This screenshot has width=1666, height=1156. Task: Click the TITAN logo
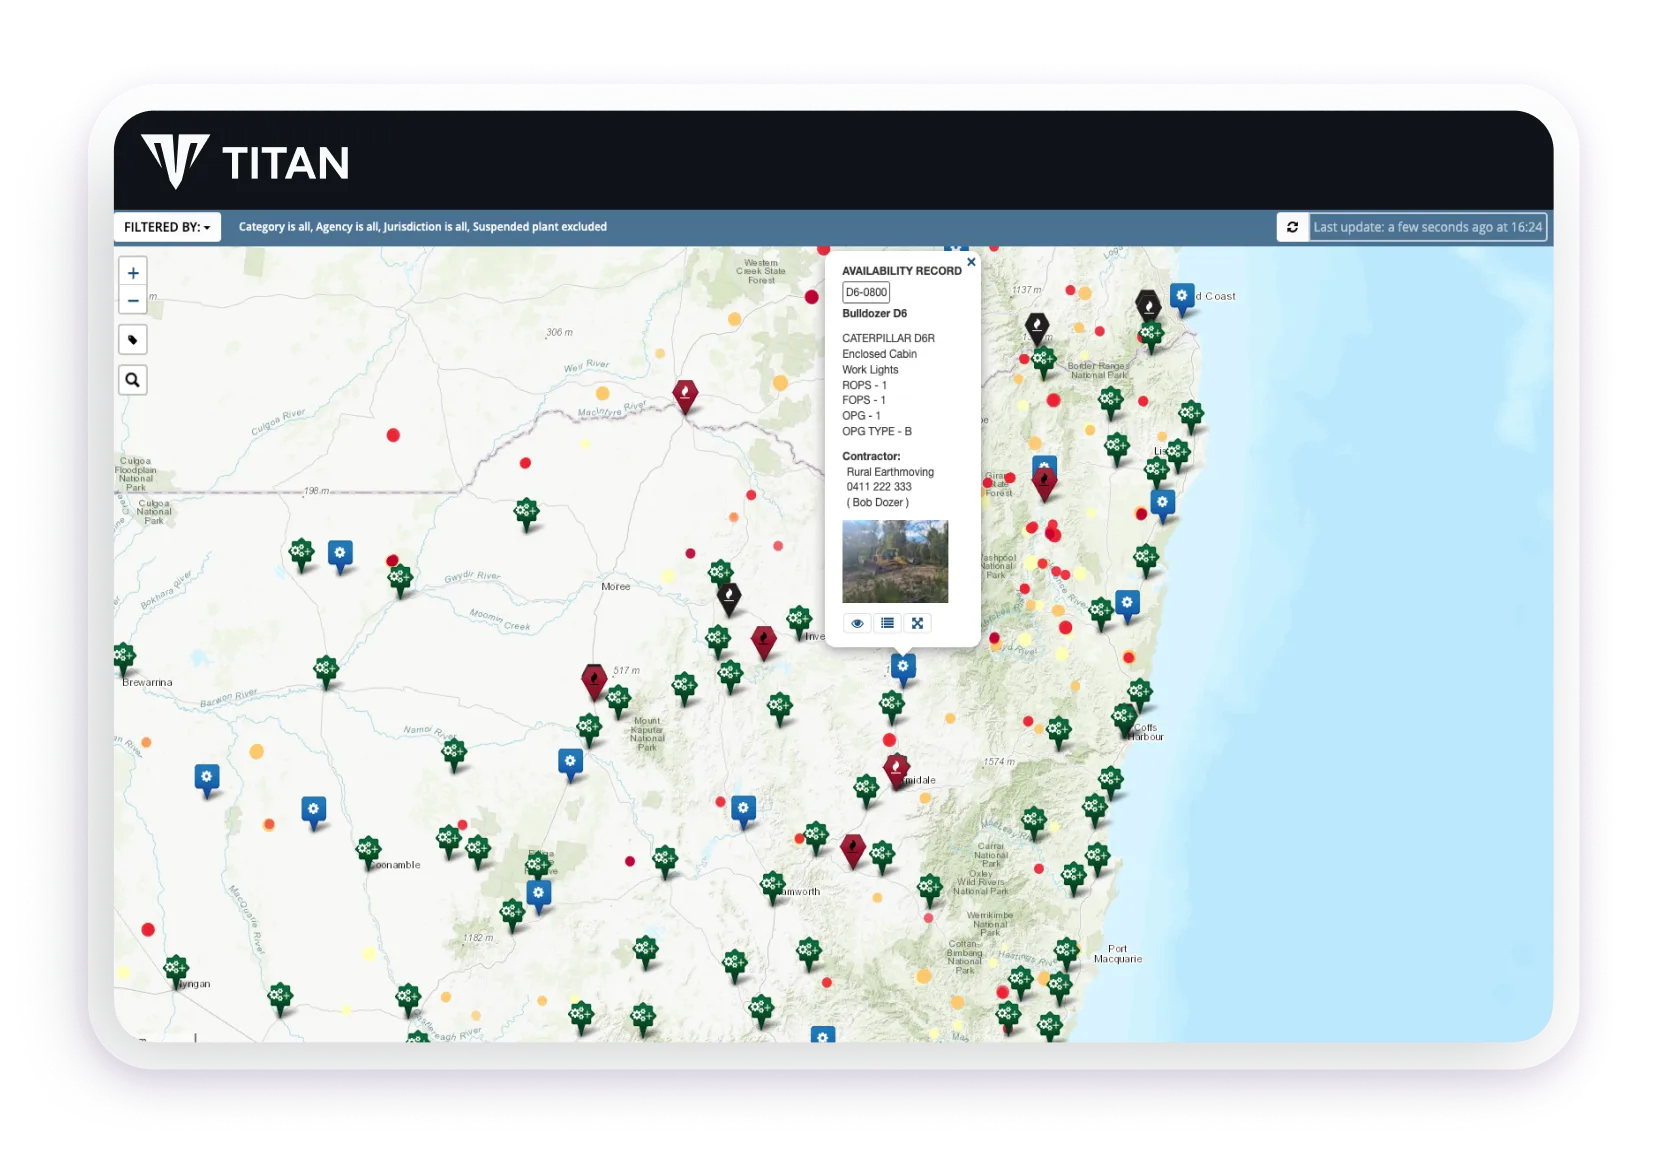[246, 161]
